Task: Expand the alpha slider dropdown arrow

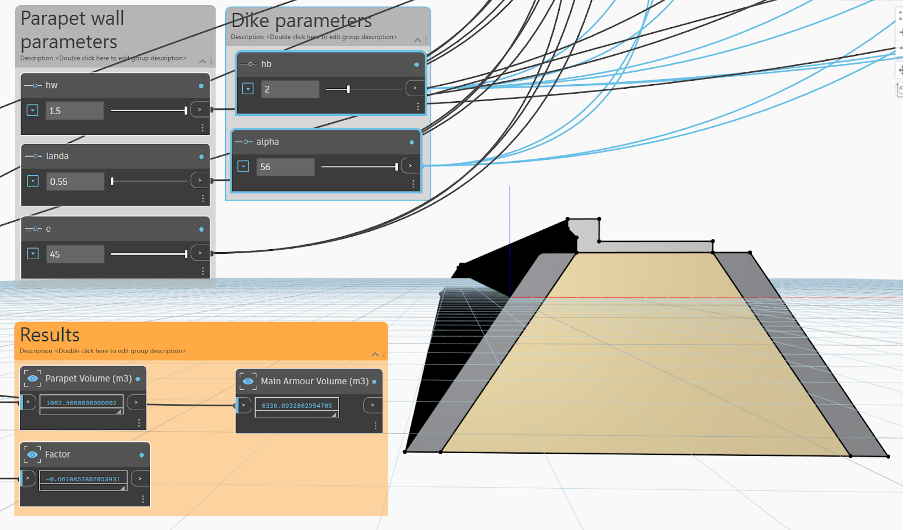Action: 243,167
